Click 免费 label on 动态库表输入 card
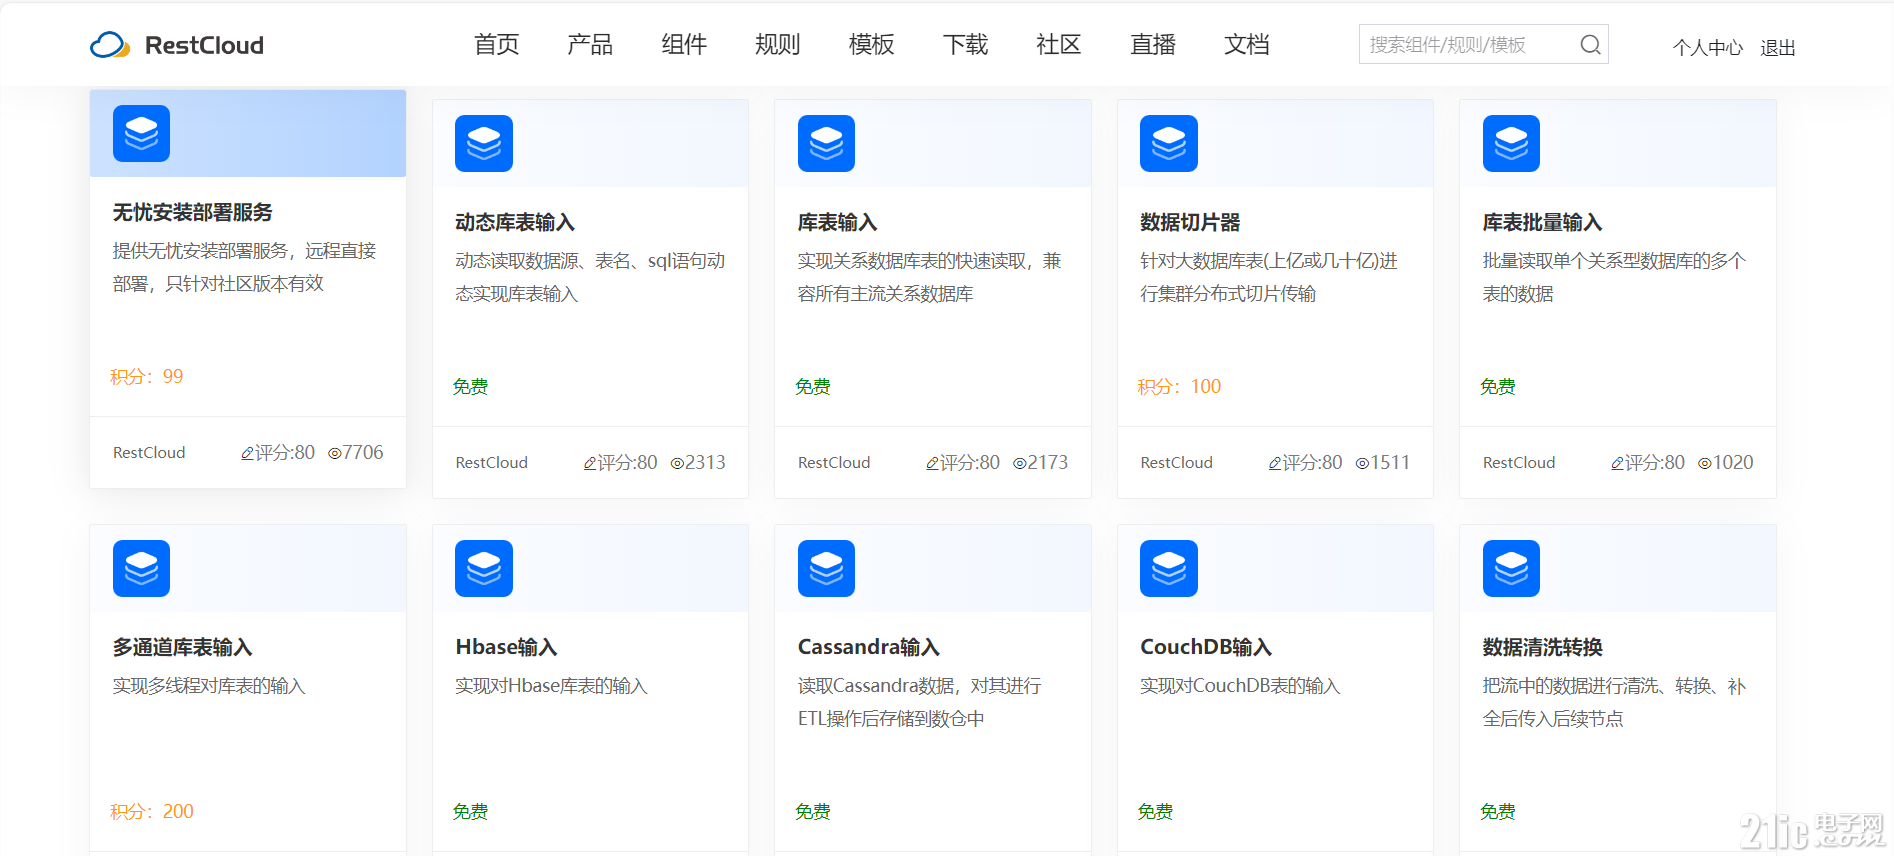The image size is (1894, 856). (470, 386)
